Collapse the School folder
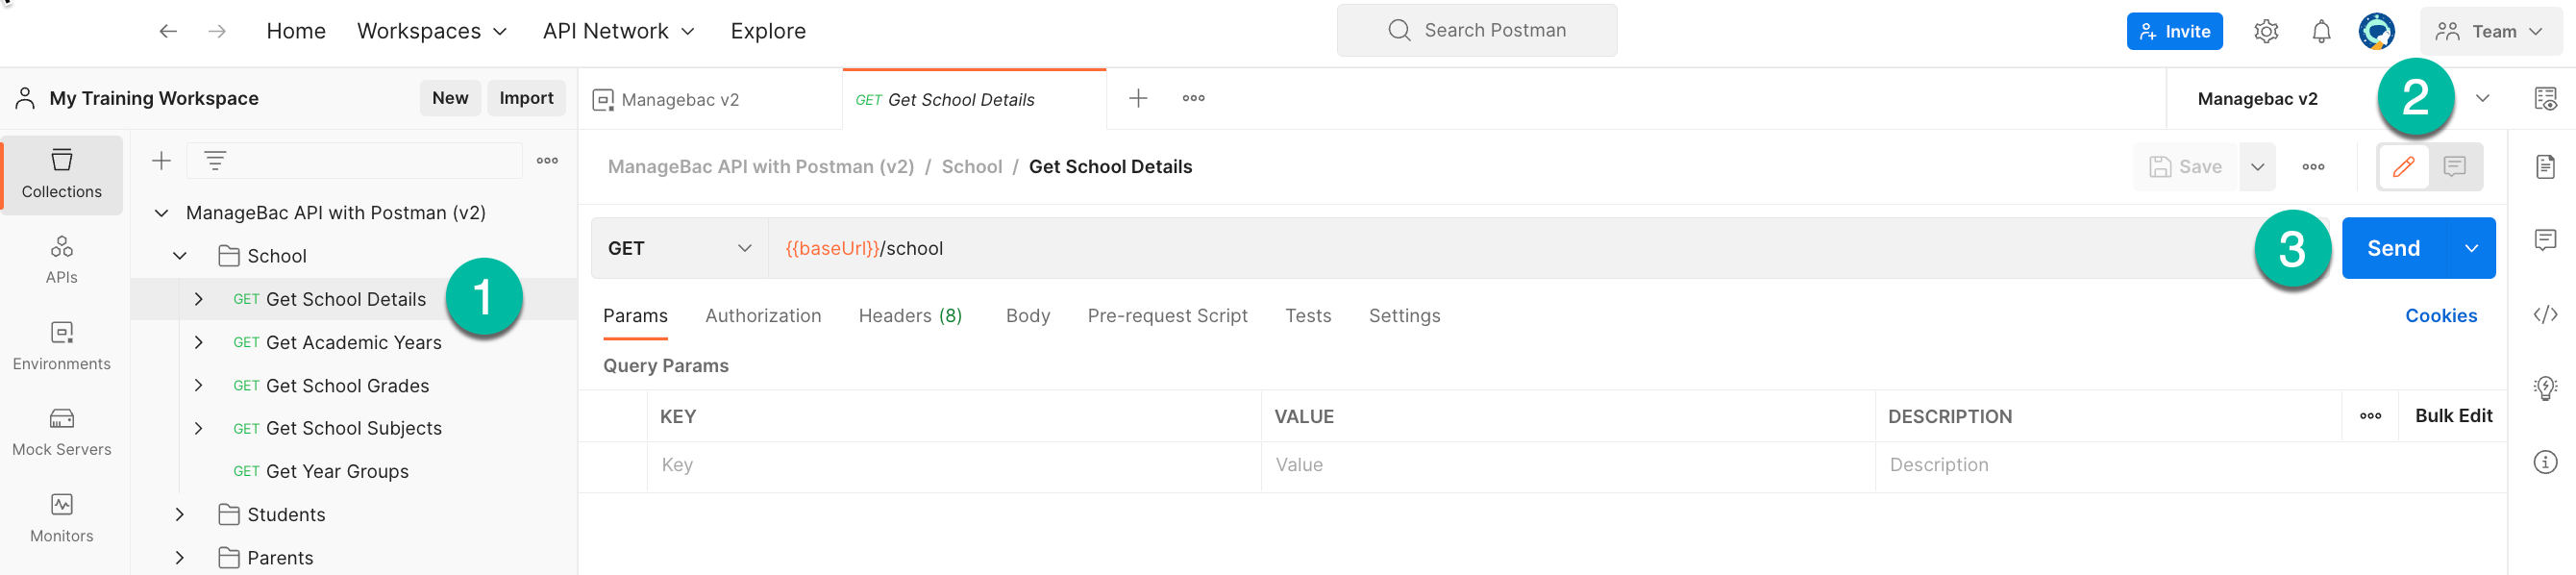The image size is (2576, 575). point(180,256)
